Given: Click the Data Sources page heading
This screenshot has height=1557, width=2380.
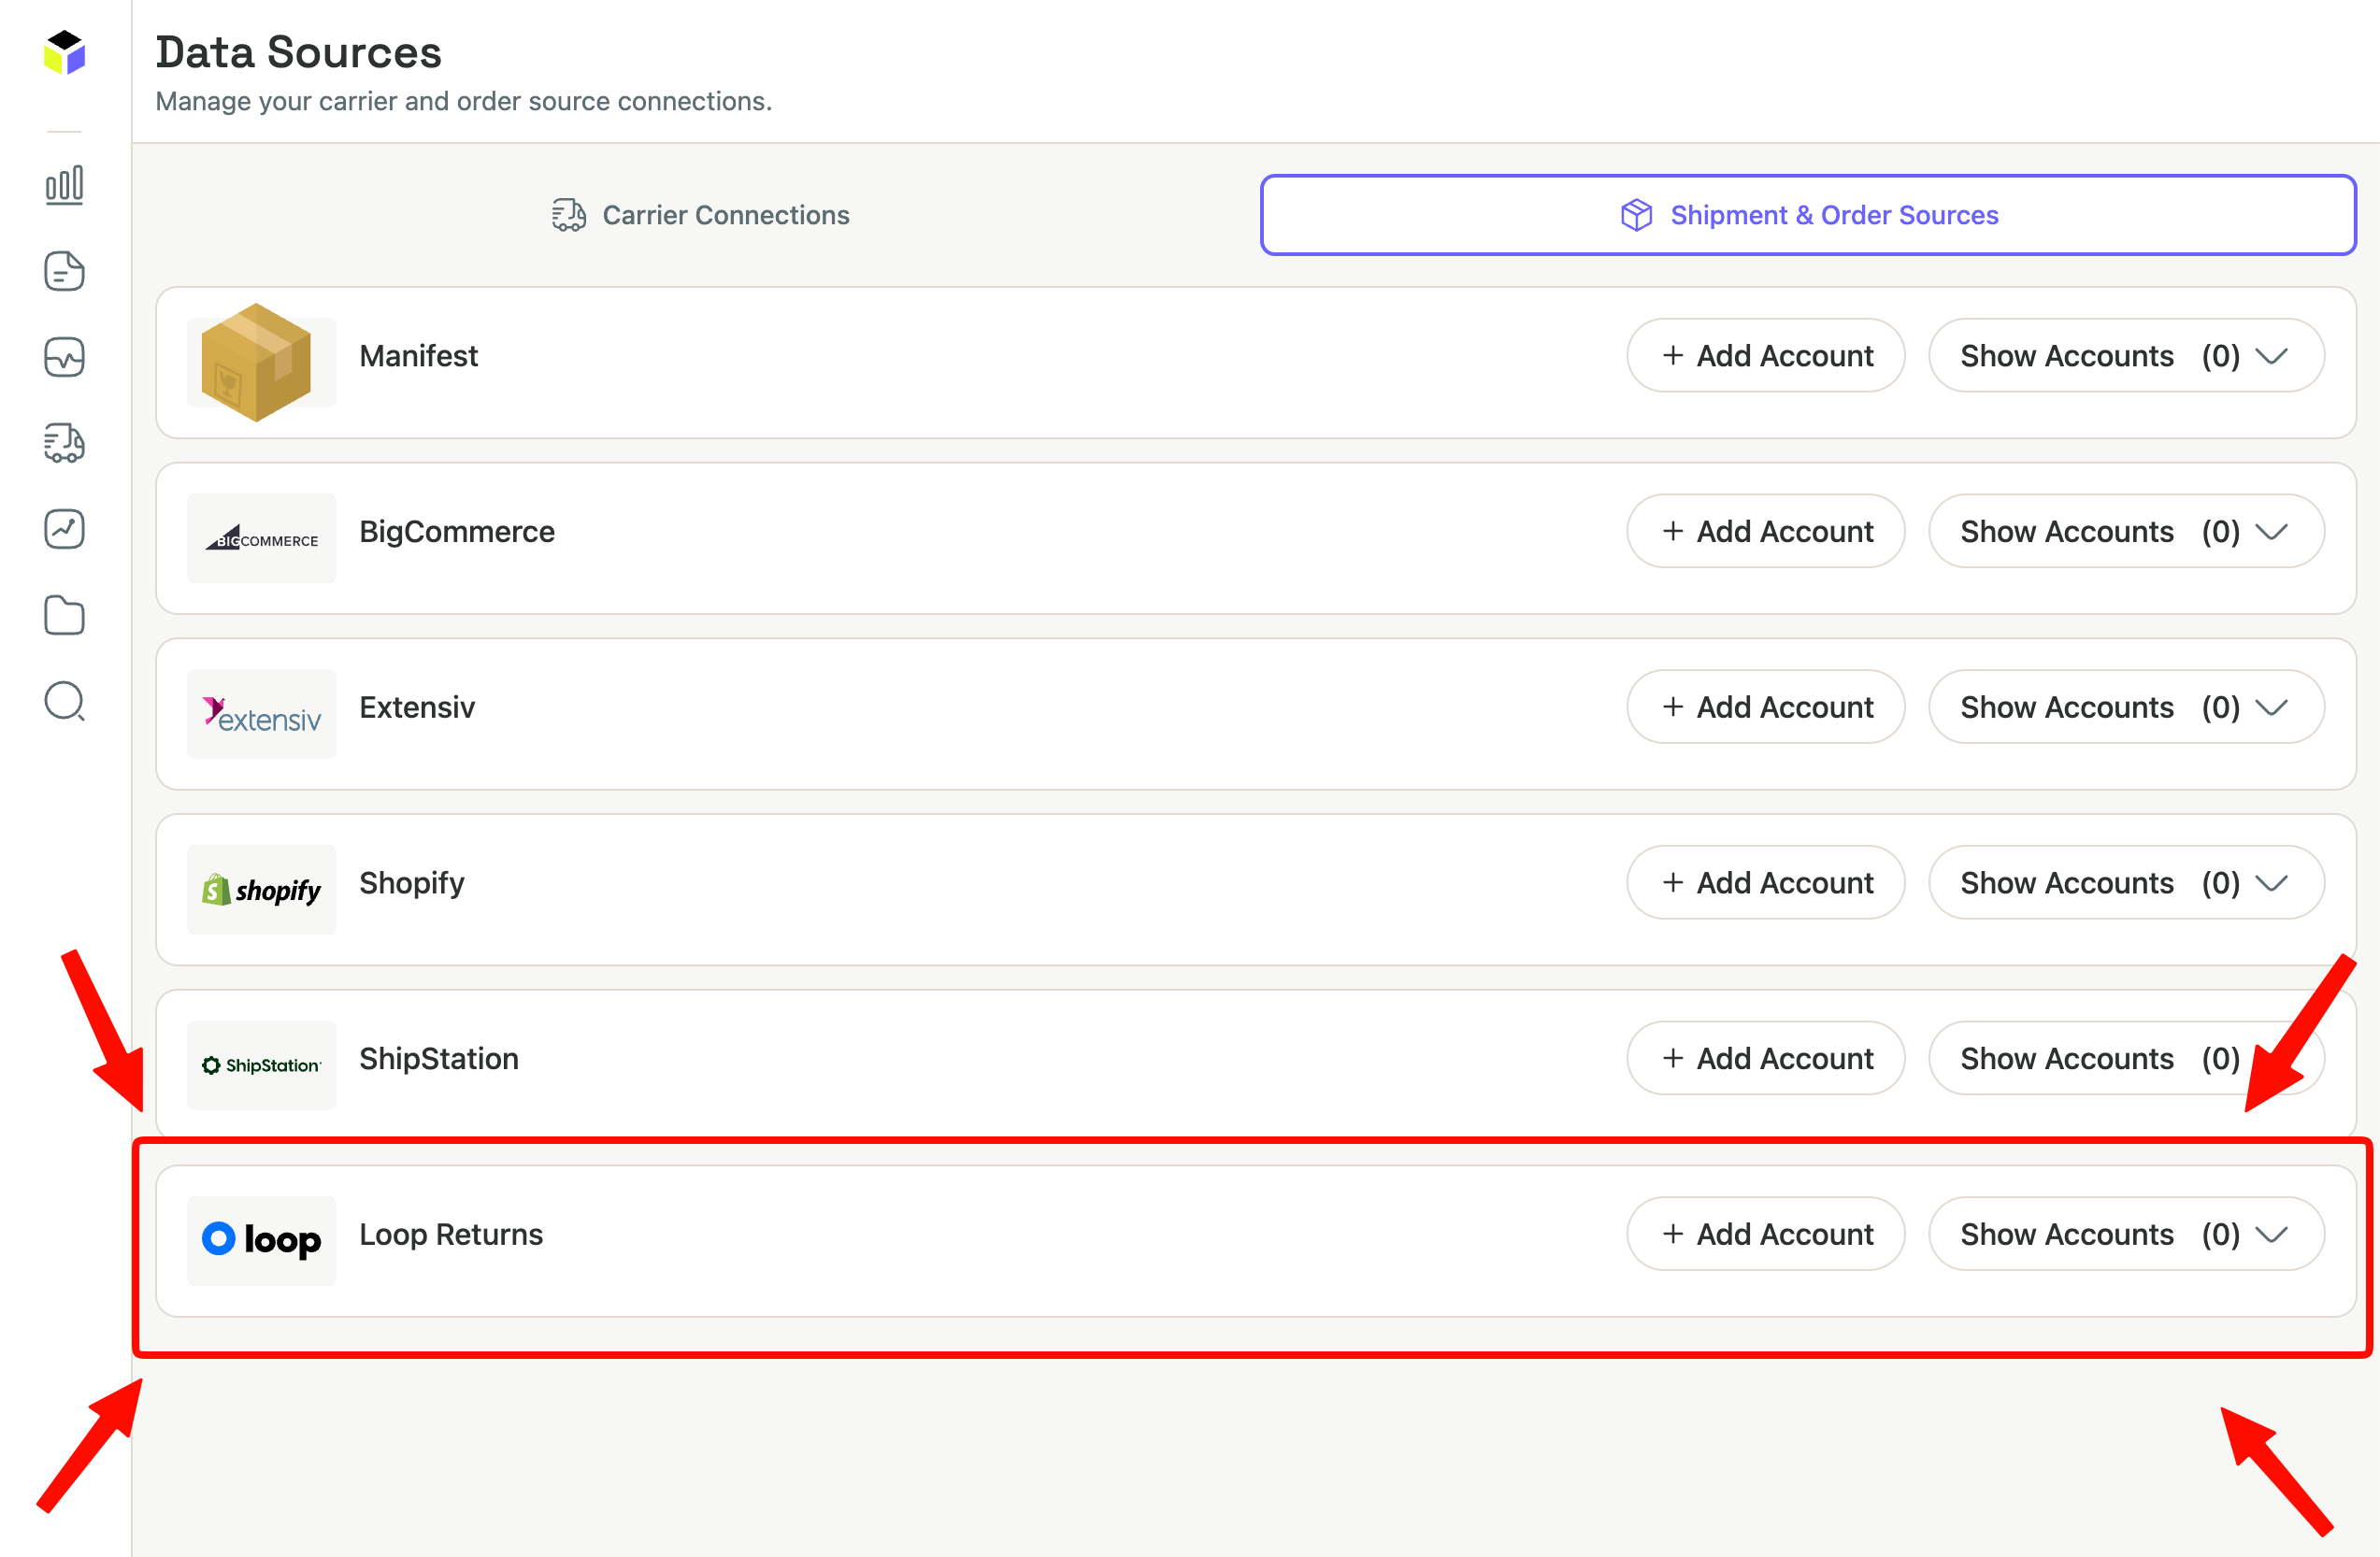Looking at the screenshot, I should tap(298, 52).
